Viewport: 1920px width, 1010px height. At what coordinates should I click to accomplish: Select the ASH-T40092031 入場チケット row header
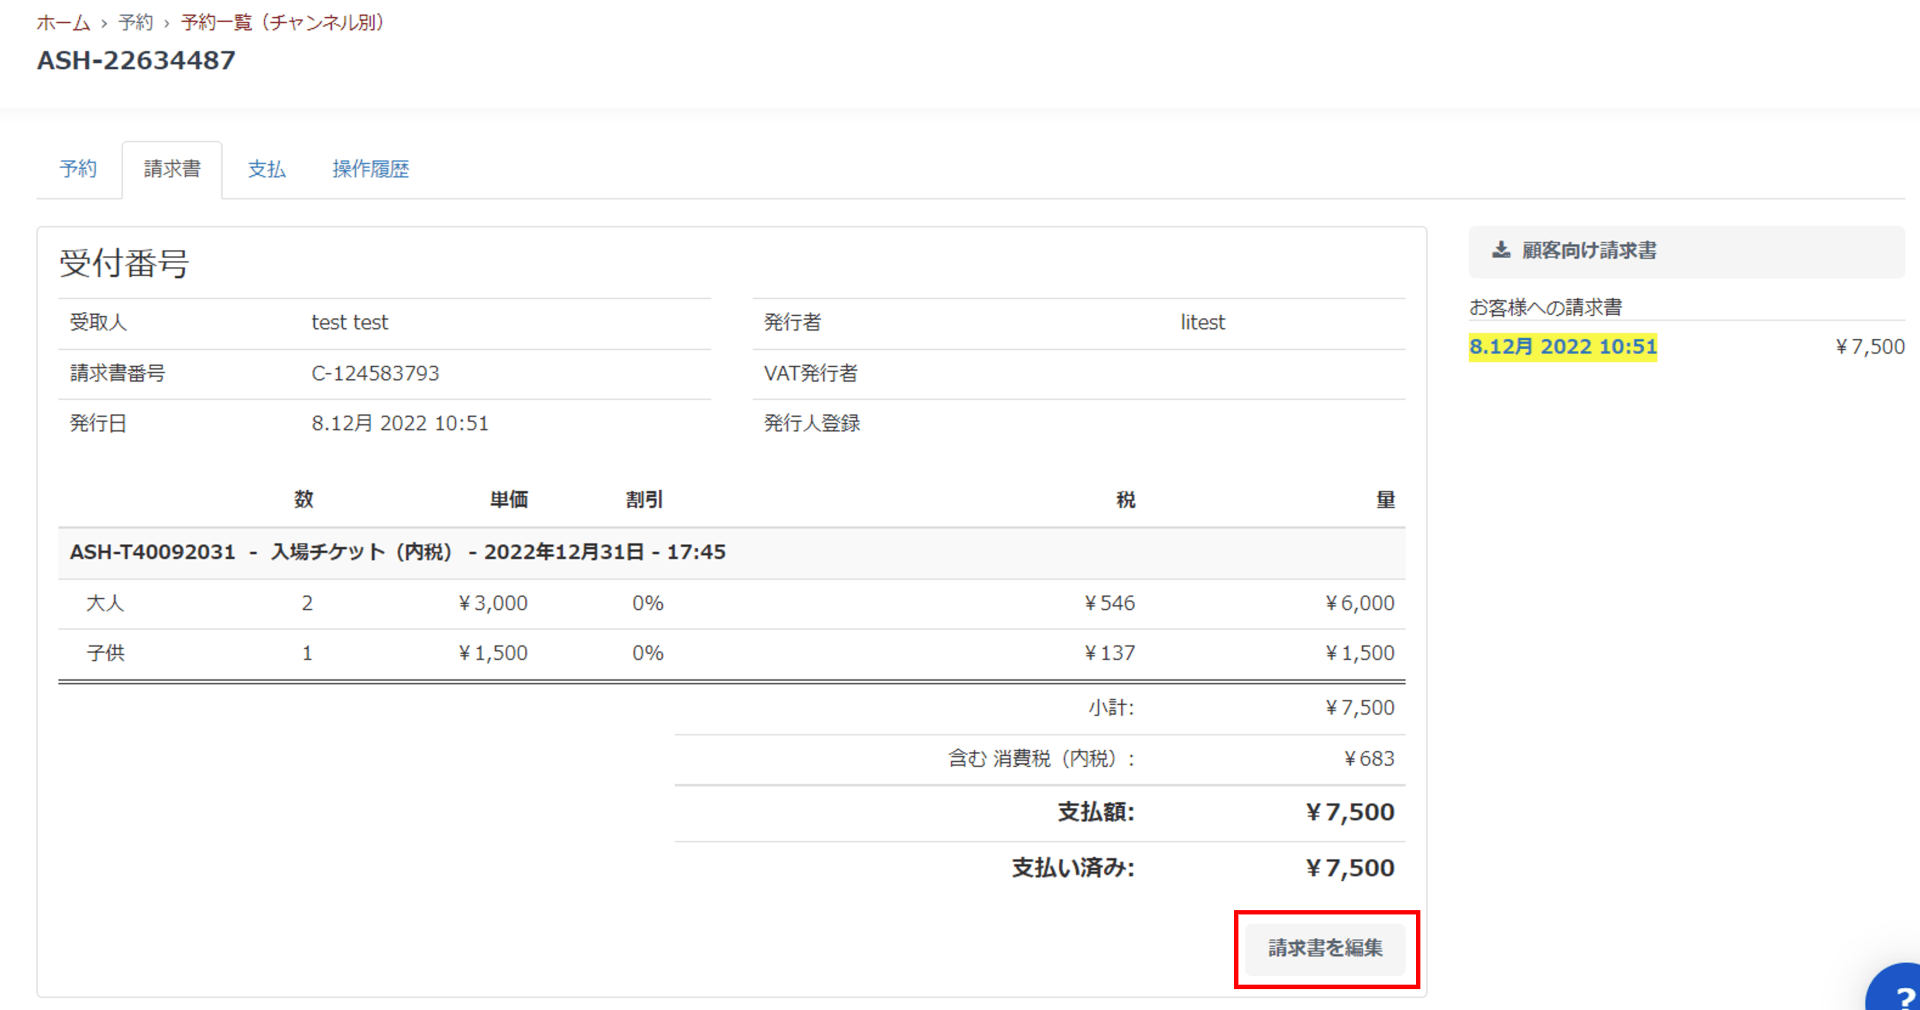(397, 552)
